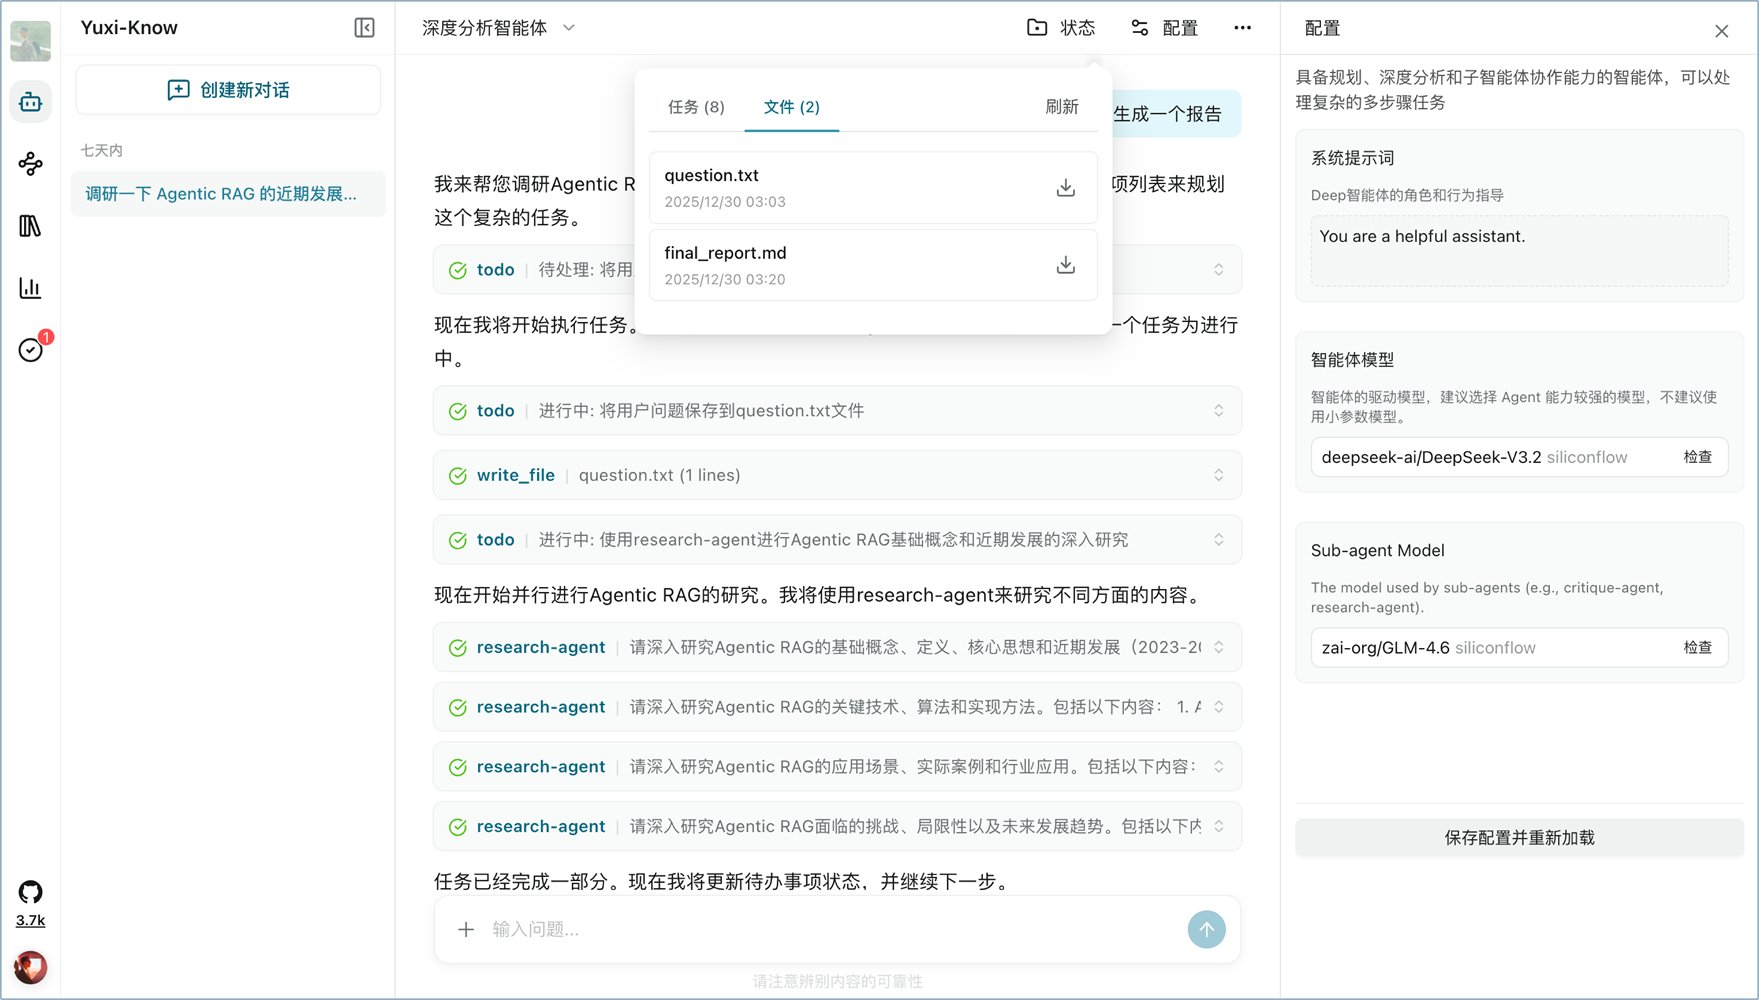Image resolution: width=1759 pixels, height=1000 pixels.
Task: Select the agent sidebar icon
Action: tap(30, 101)
